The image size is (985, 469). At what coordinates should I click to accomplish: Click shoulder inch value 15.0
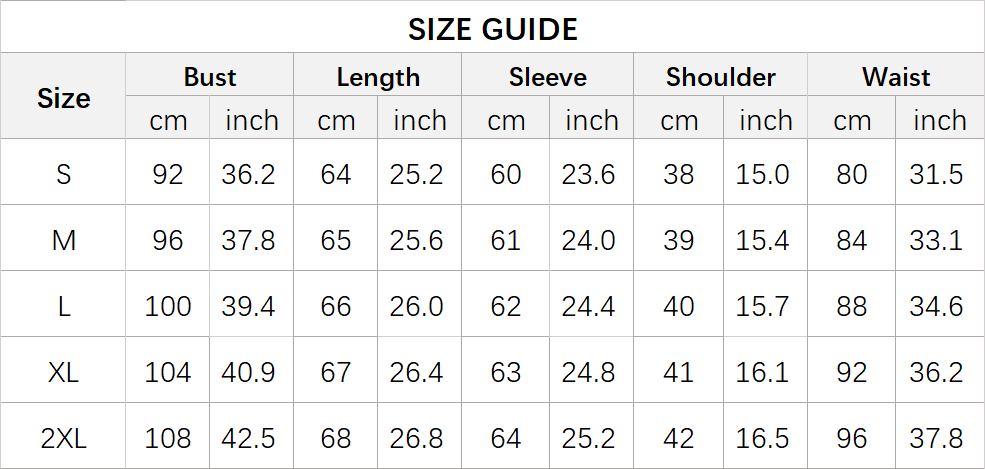click(762, 174)
